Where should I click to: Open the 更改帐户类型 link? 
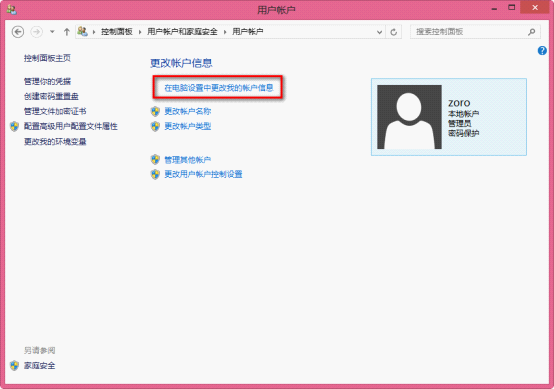pyautogui.click(x=188, y=126)
